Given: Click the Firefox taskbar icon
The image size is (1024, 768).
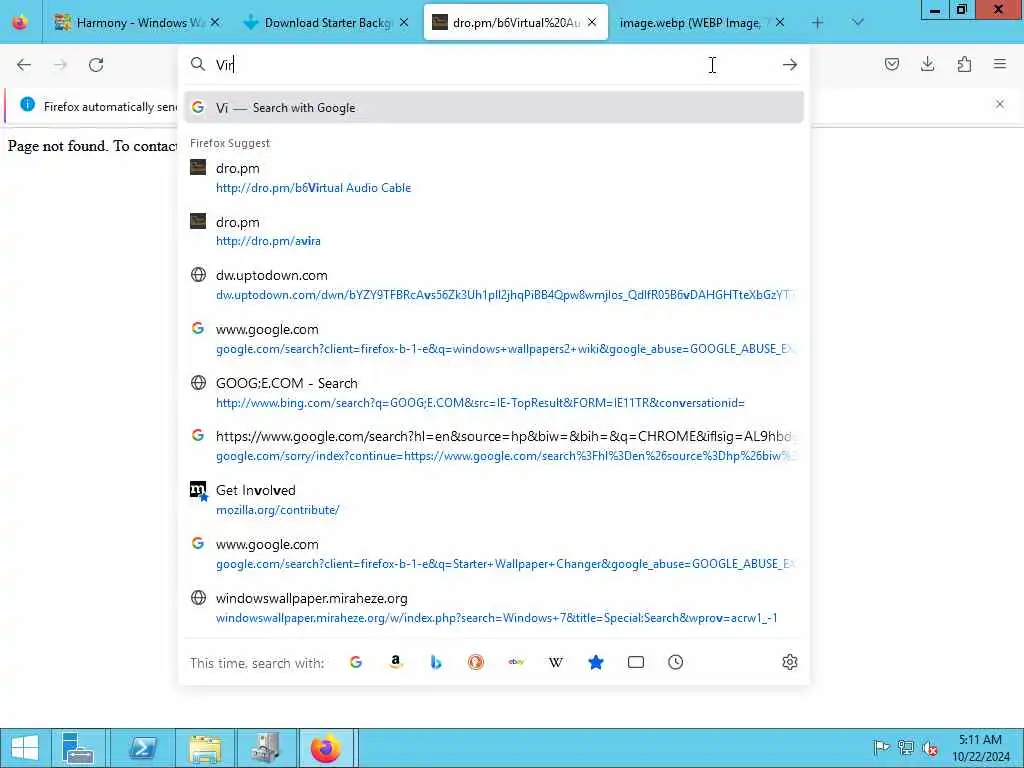Looking at the screenshot, I should click(326, 748).
